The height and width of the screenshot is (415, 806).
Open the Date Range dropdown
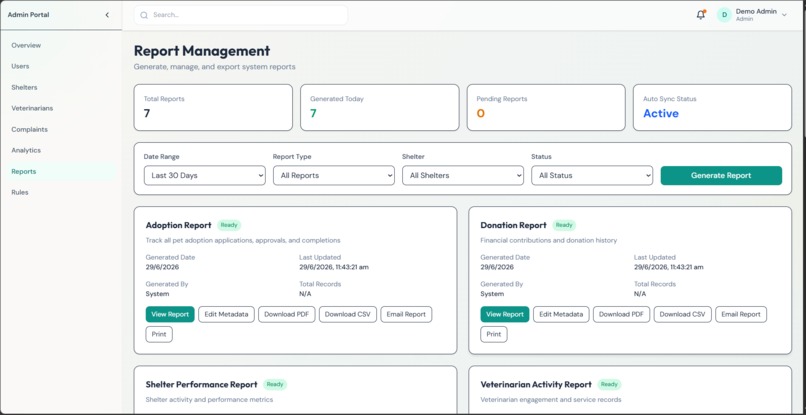click(205, 175)
